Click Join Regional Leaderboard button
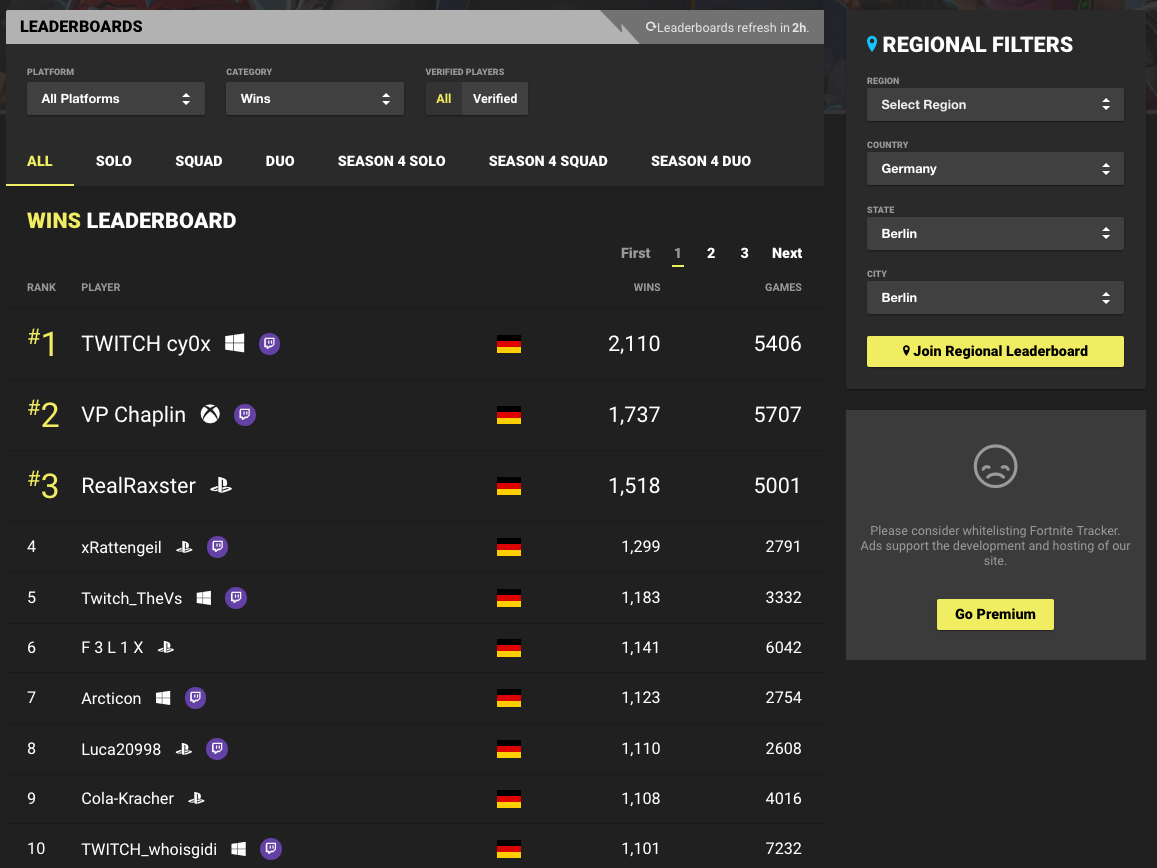 pyautogui.click(x=995, y=351)
